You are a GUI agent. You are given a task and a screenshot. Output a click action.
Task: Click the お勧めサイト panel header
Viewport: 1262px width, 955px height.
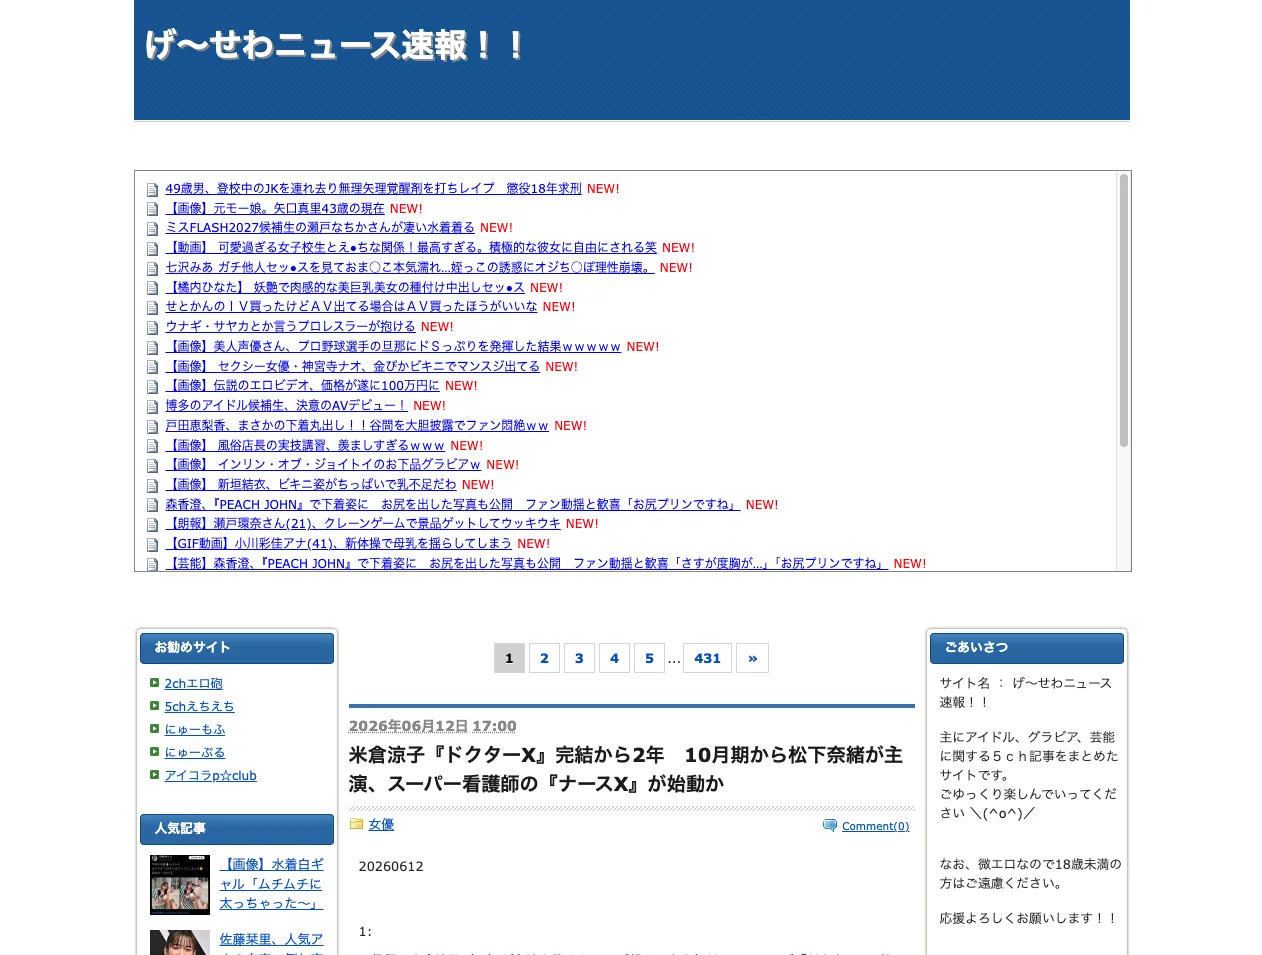[237, 648]
